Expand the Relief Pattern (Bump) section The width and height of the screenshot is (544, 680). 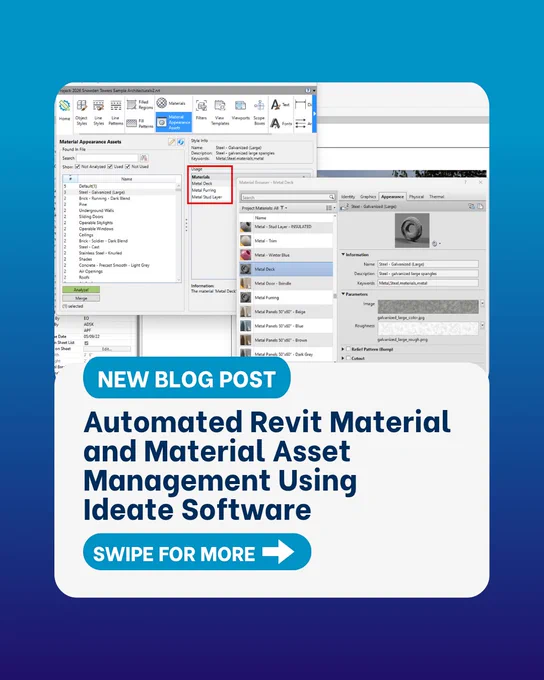point(343,349)
